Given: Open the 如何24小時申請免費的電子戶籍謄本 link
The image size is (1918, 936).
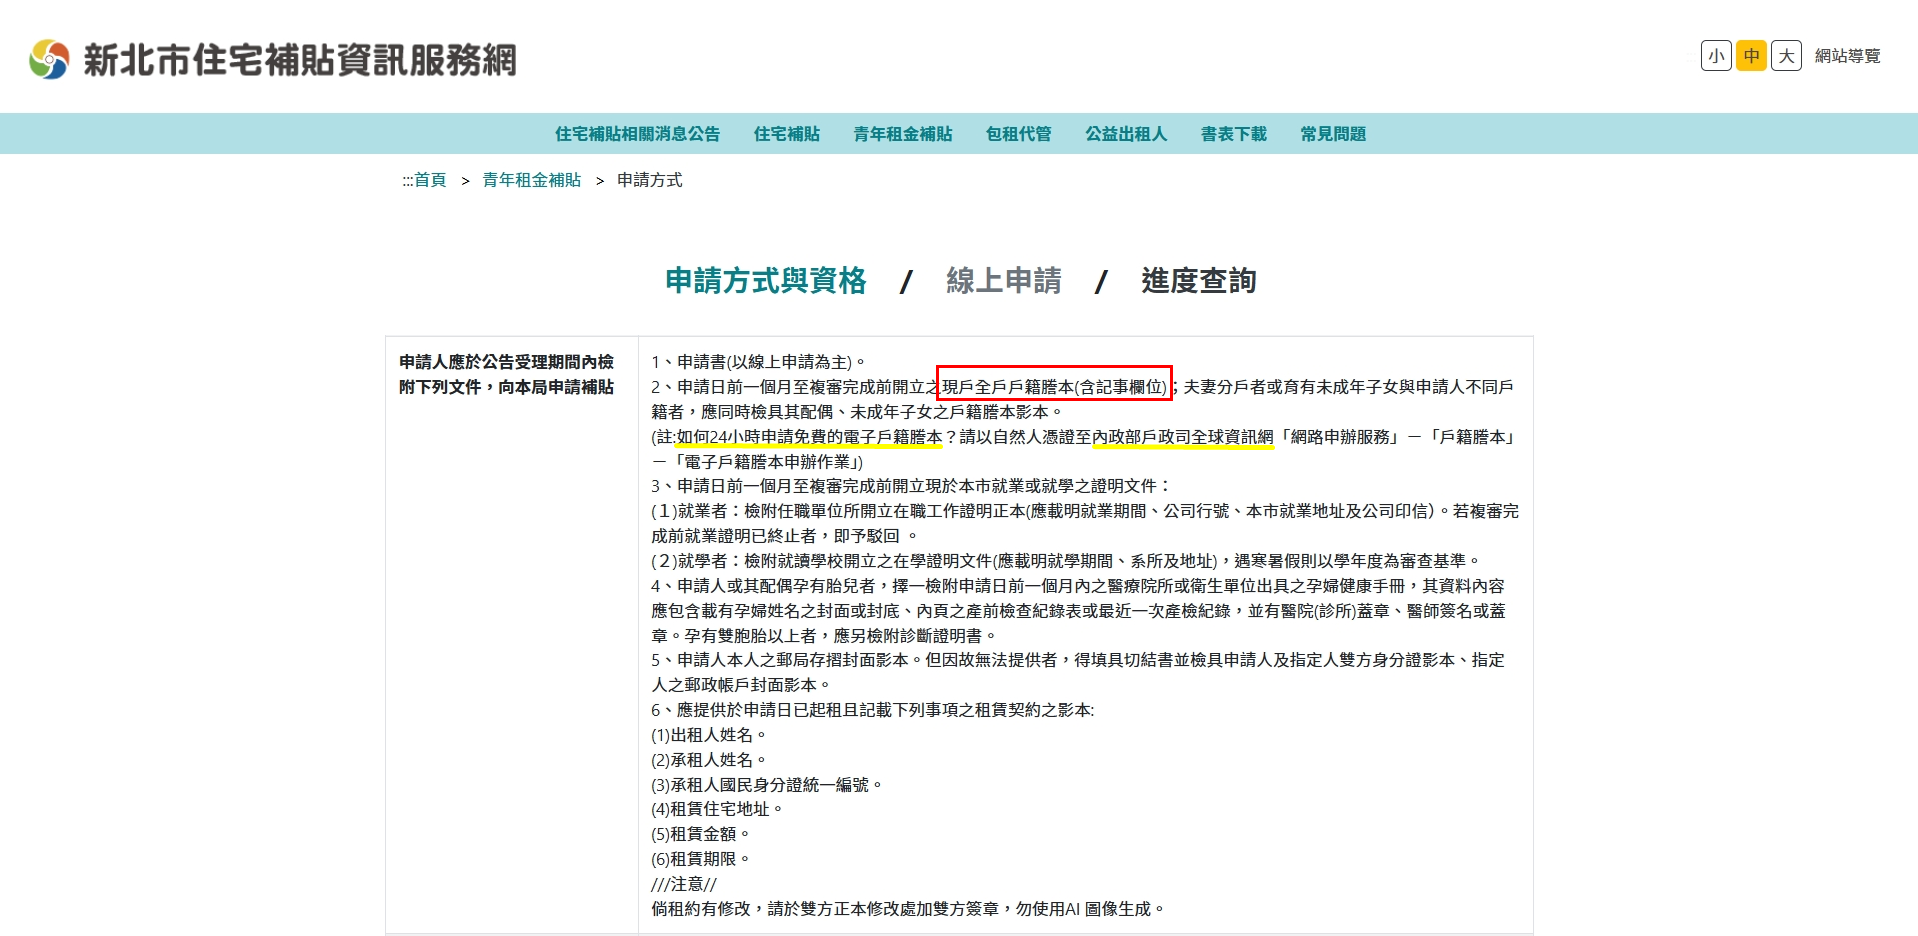Looking at the screenshot, I should pyautogui.click(x=809, y=437).
